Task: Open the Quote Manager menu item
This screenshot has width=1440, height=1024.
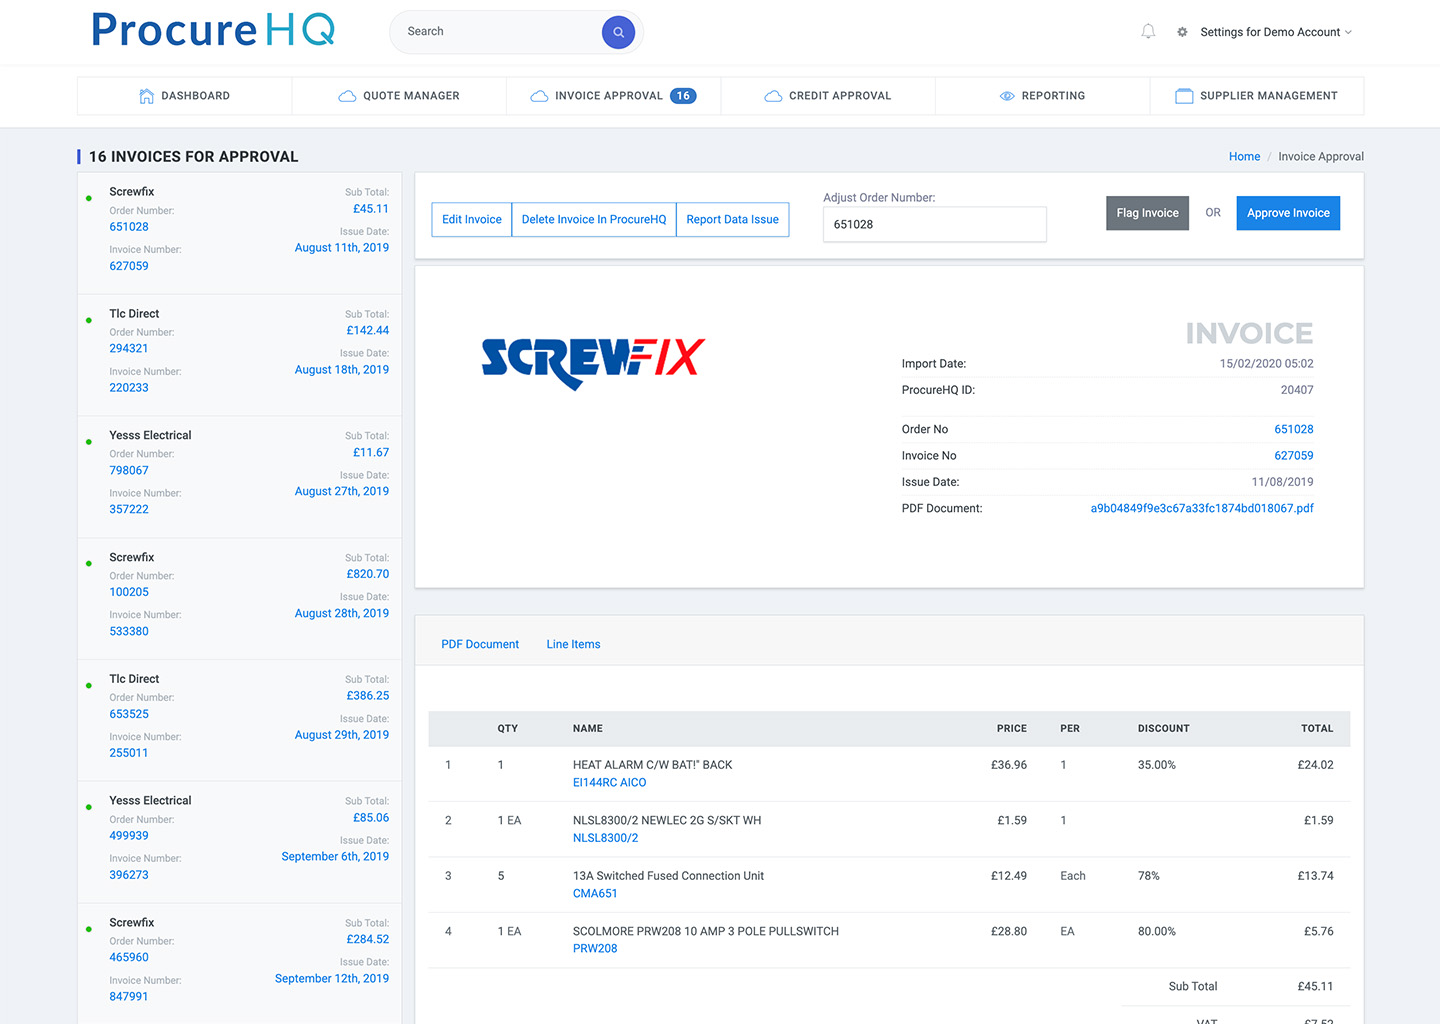Action: click(x=399, y=96)
